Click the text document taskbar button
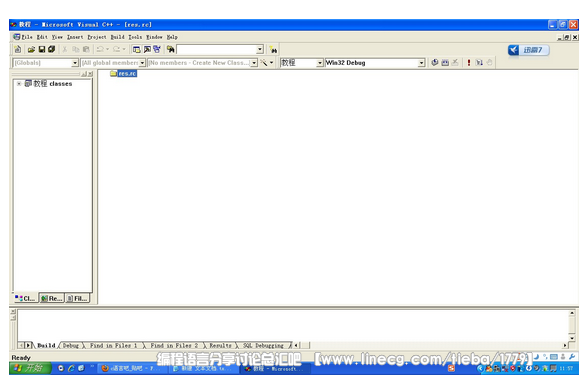Viewport: 583px width, 376px height. coord(203,368)
